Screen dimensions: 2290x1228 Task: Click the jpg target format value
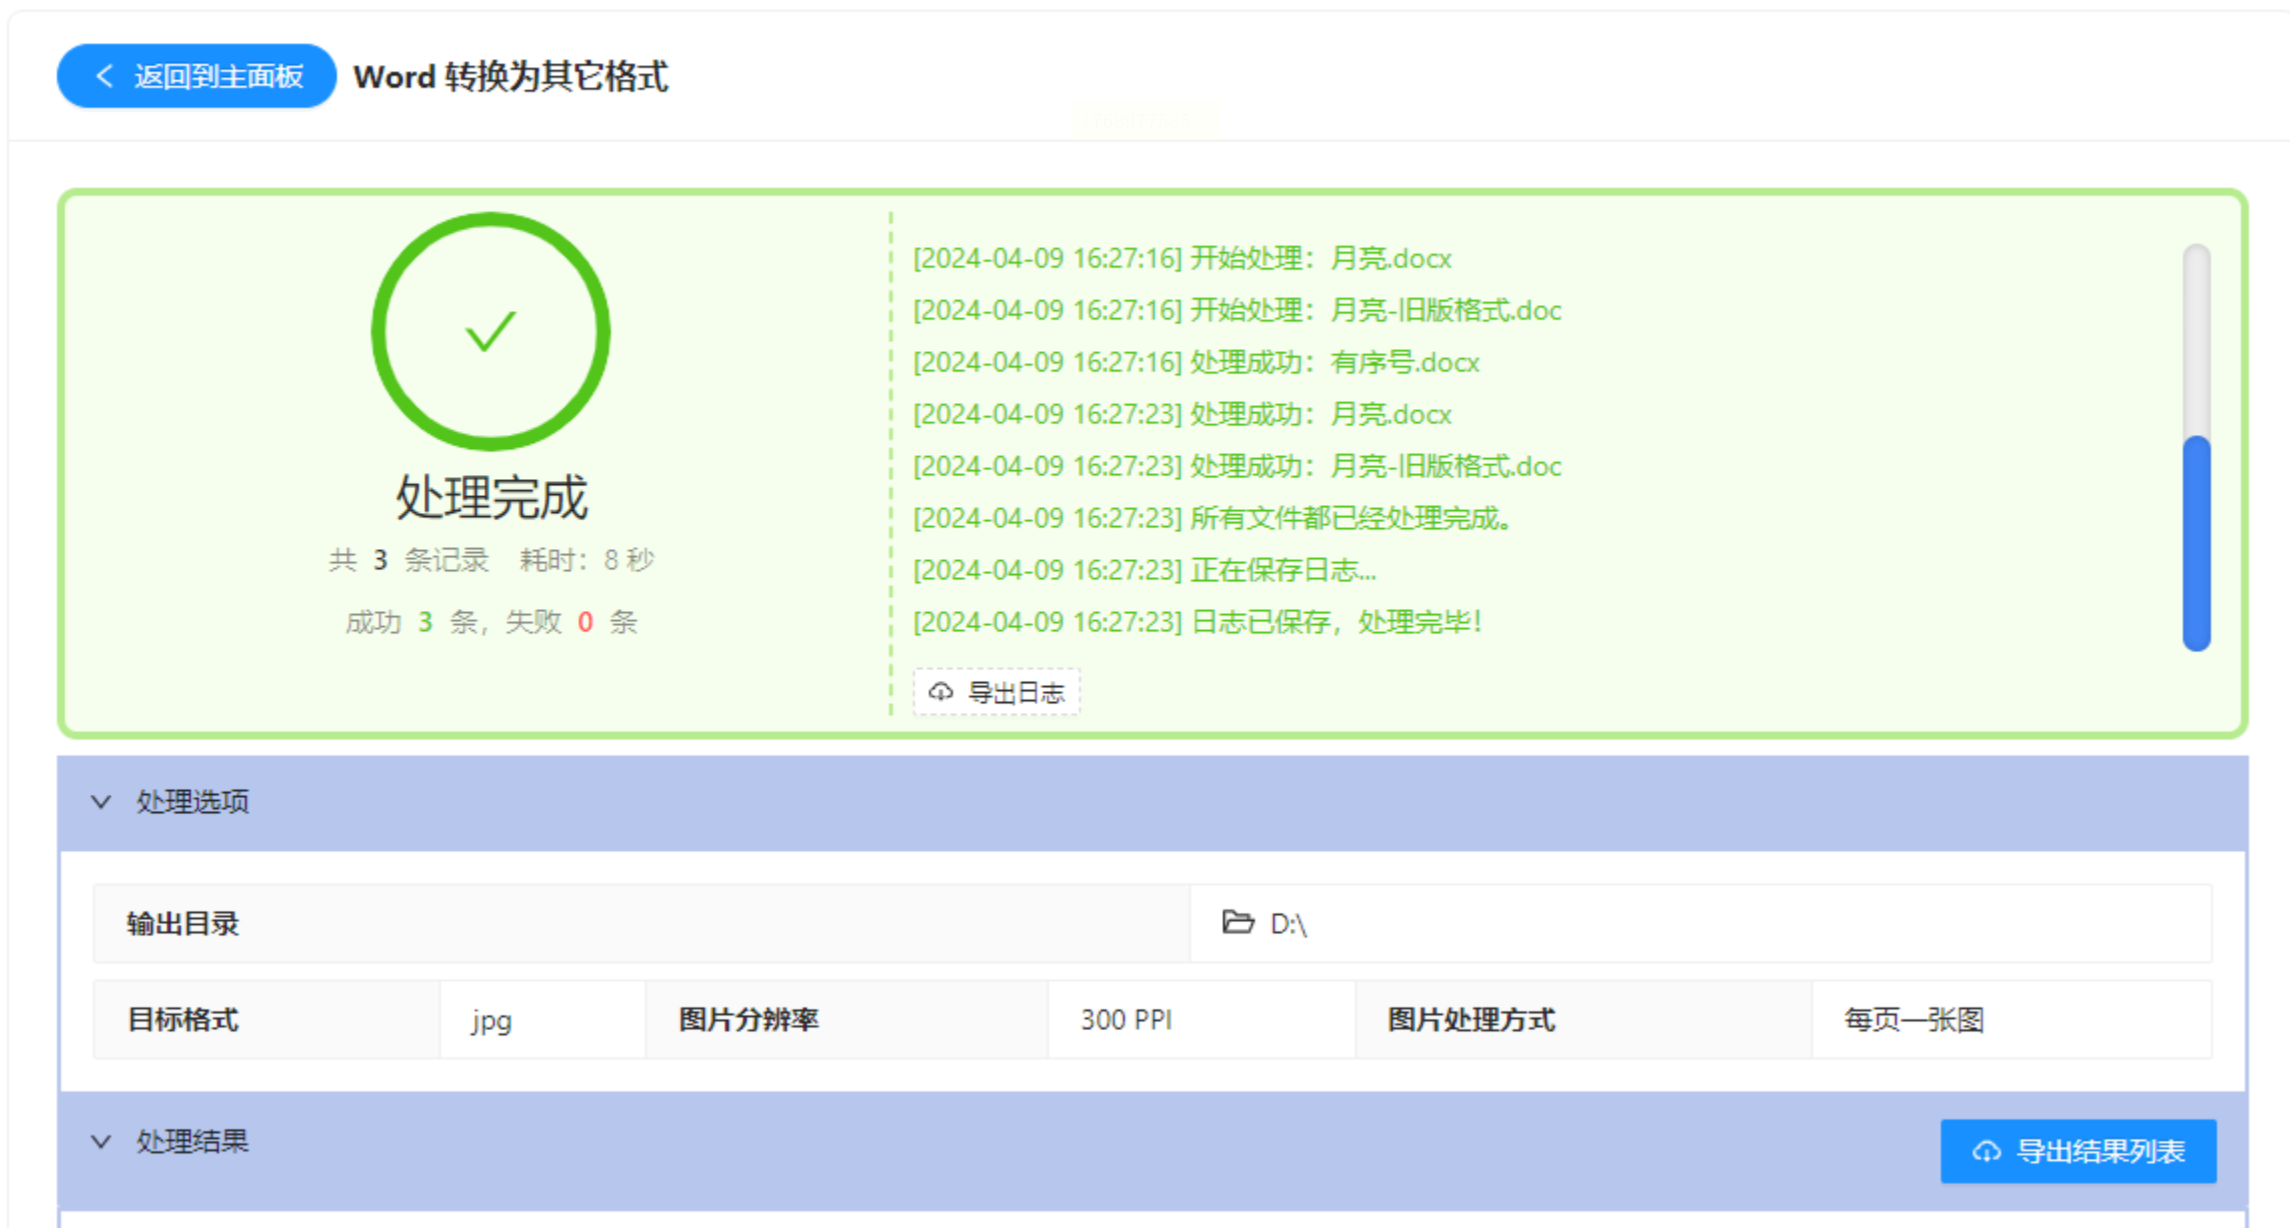pyautogui.click(x=491, y=1020)
